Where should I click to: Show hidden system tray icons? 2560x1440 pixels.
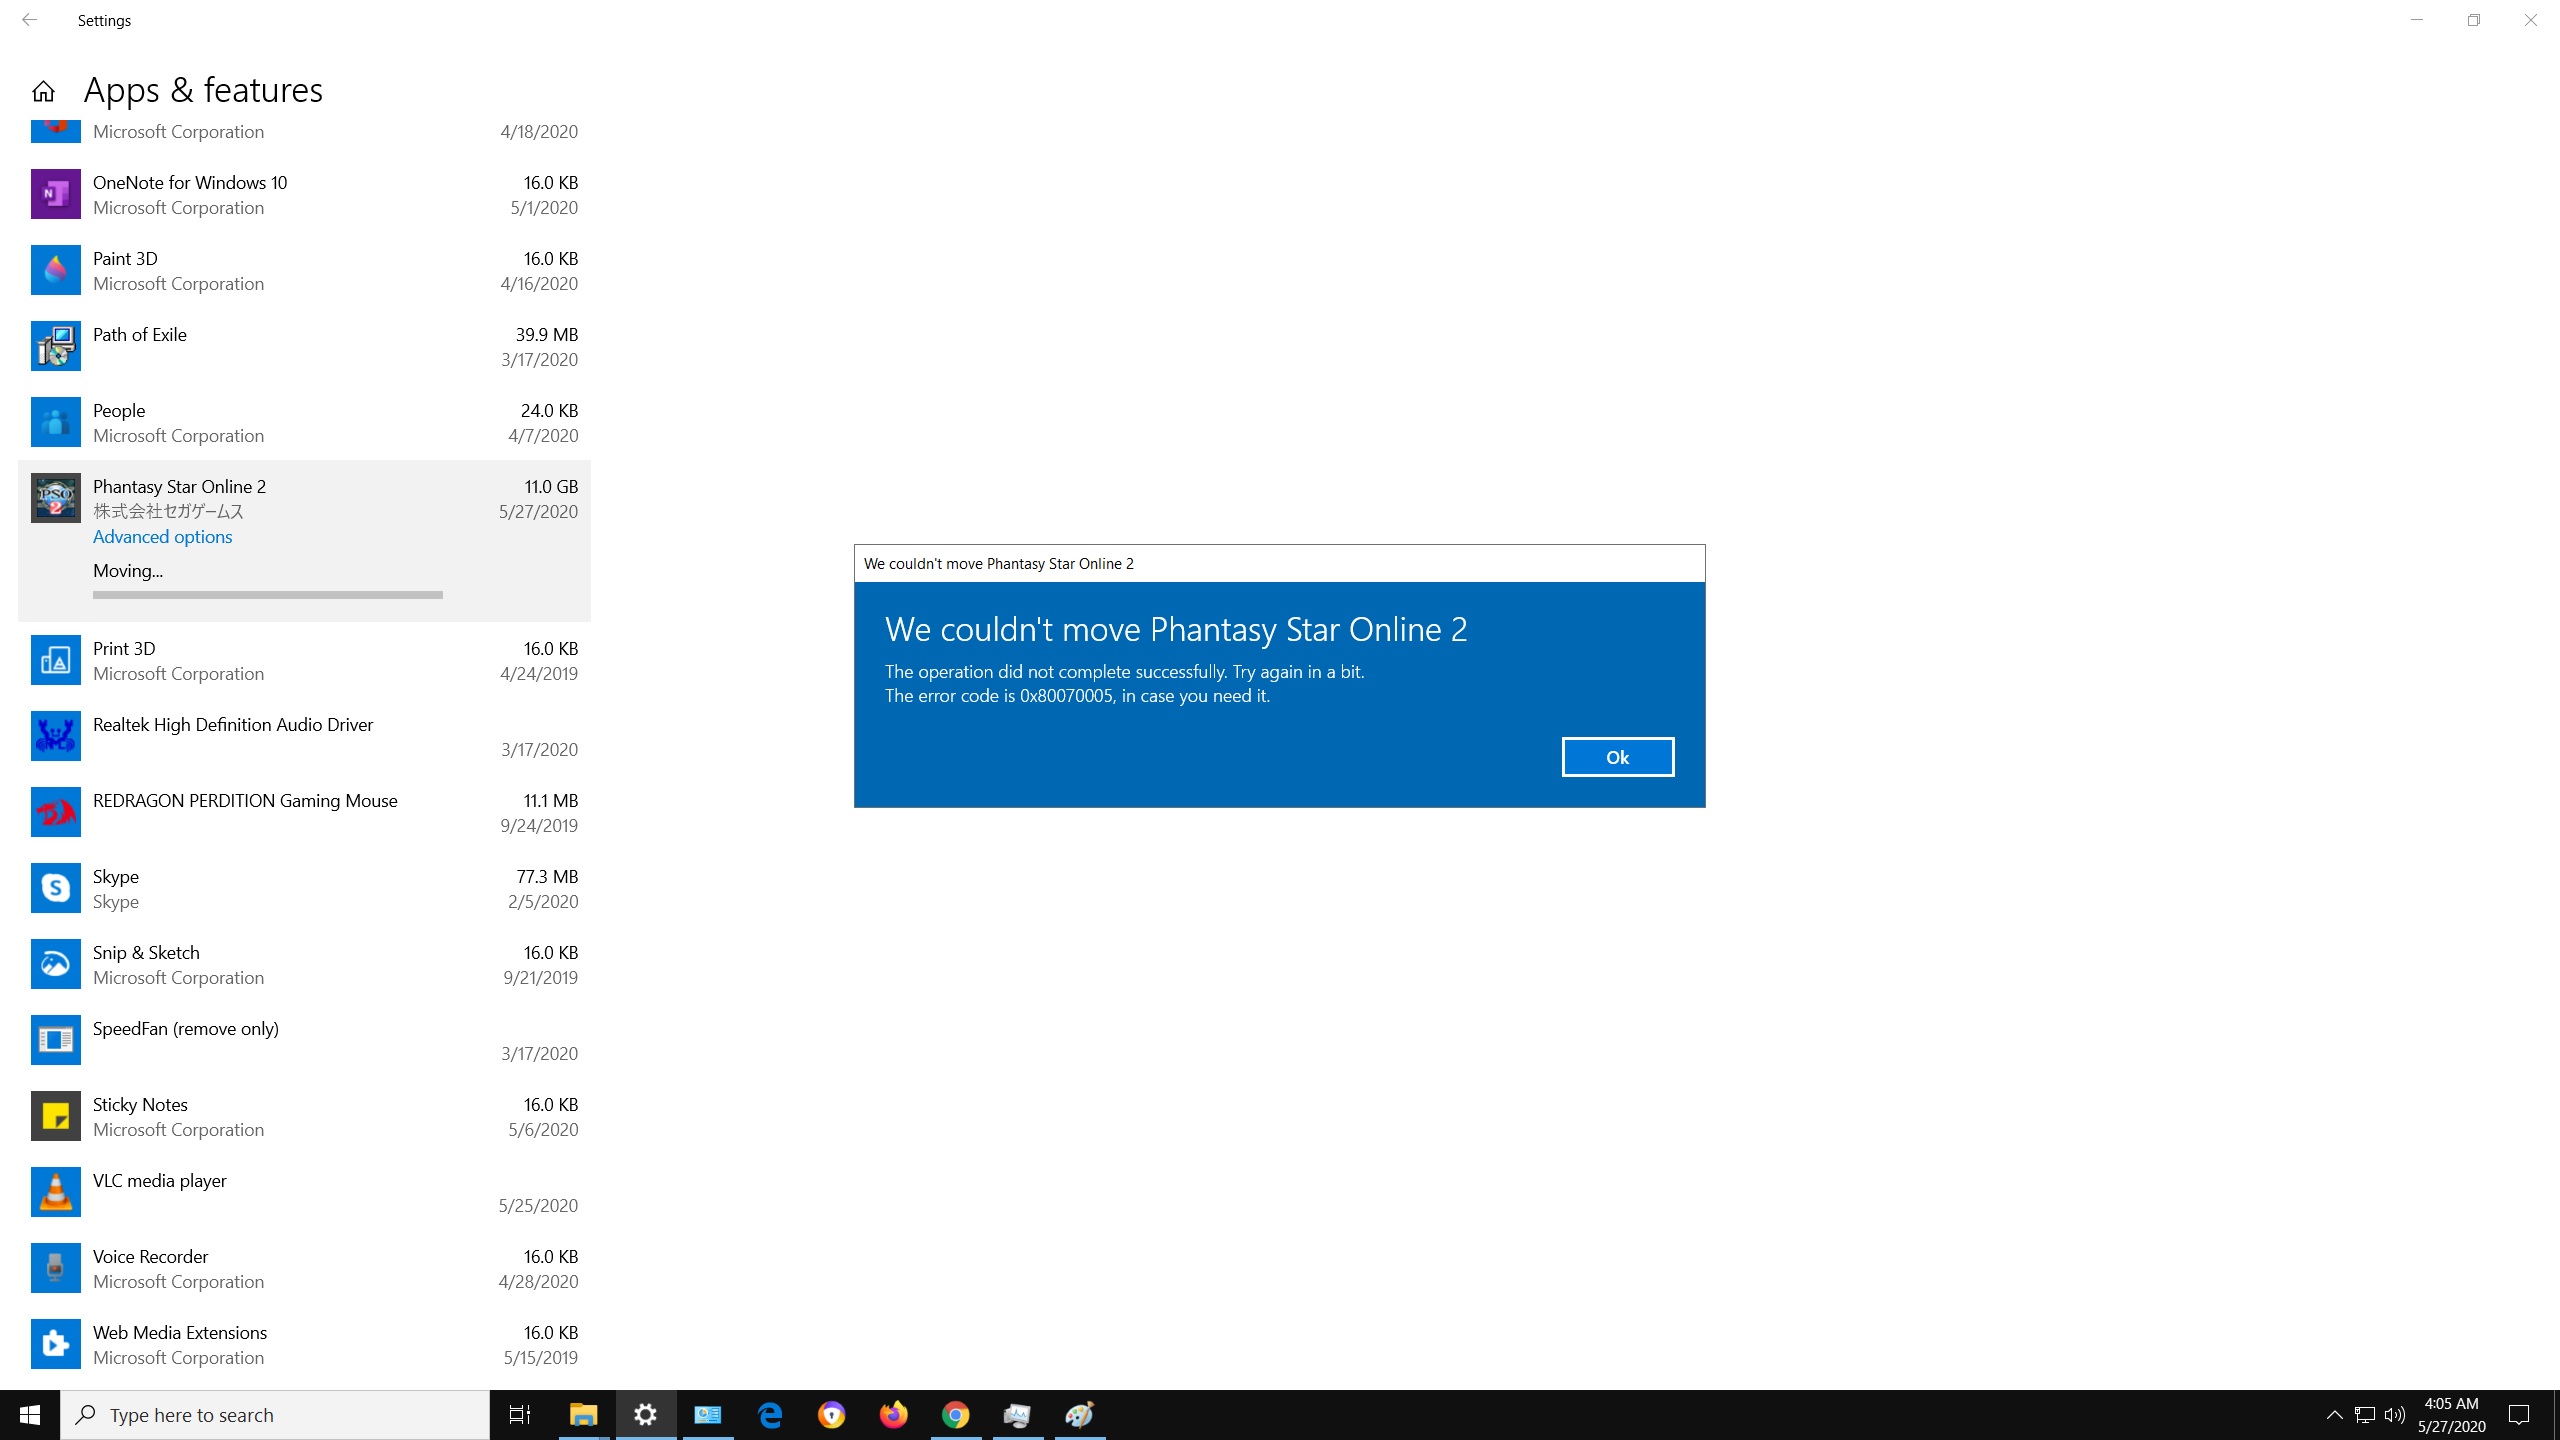click(2334, 1415)
